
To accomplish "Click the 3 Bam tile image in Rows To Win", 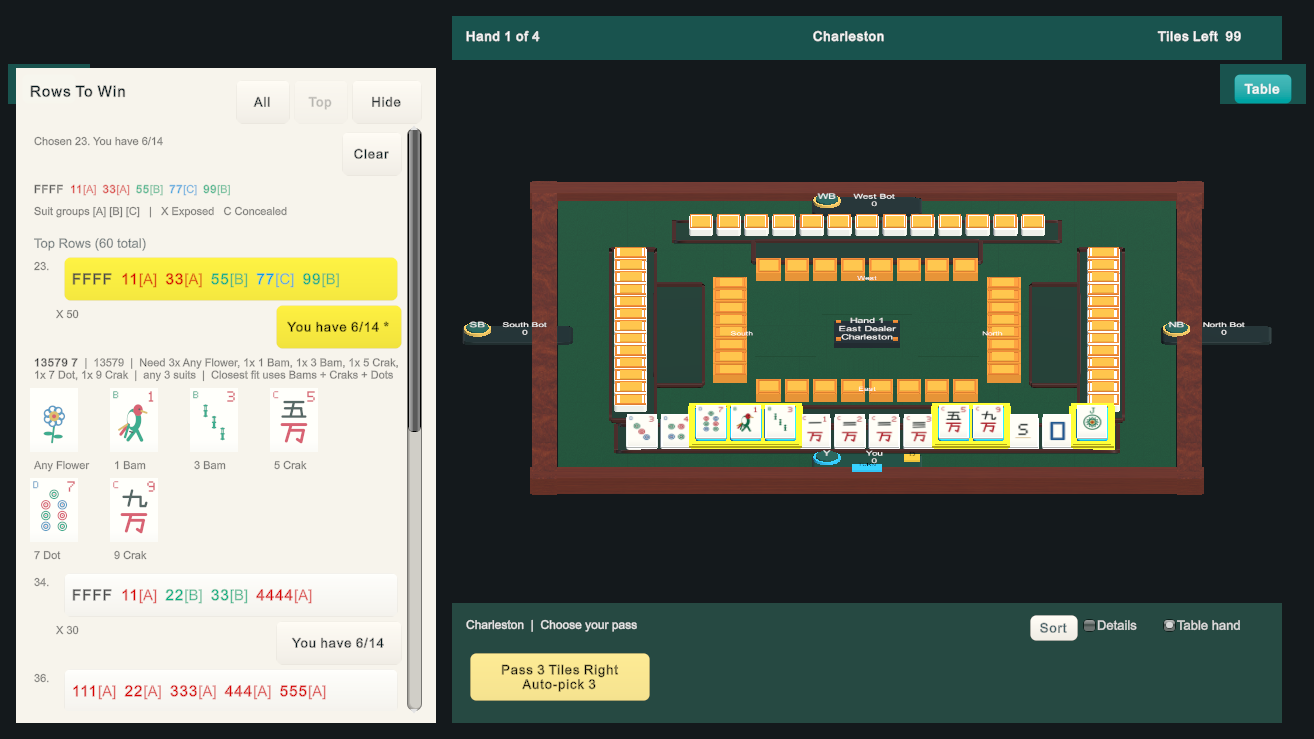I will [x=214, y=420].
